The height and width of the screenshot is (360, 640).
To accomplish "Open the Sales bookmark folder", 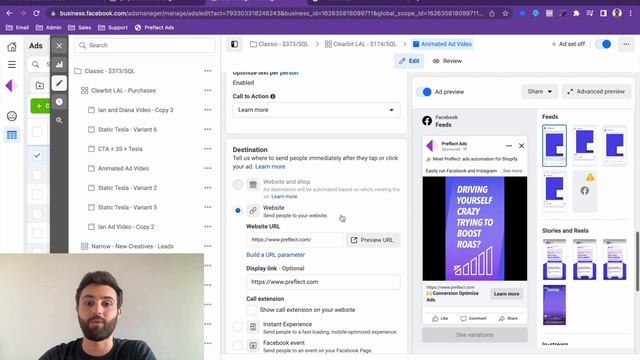I will (x=80, y=28).
